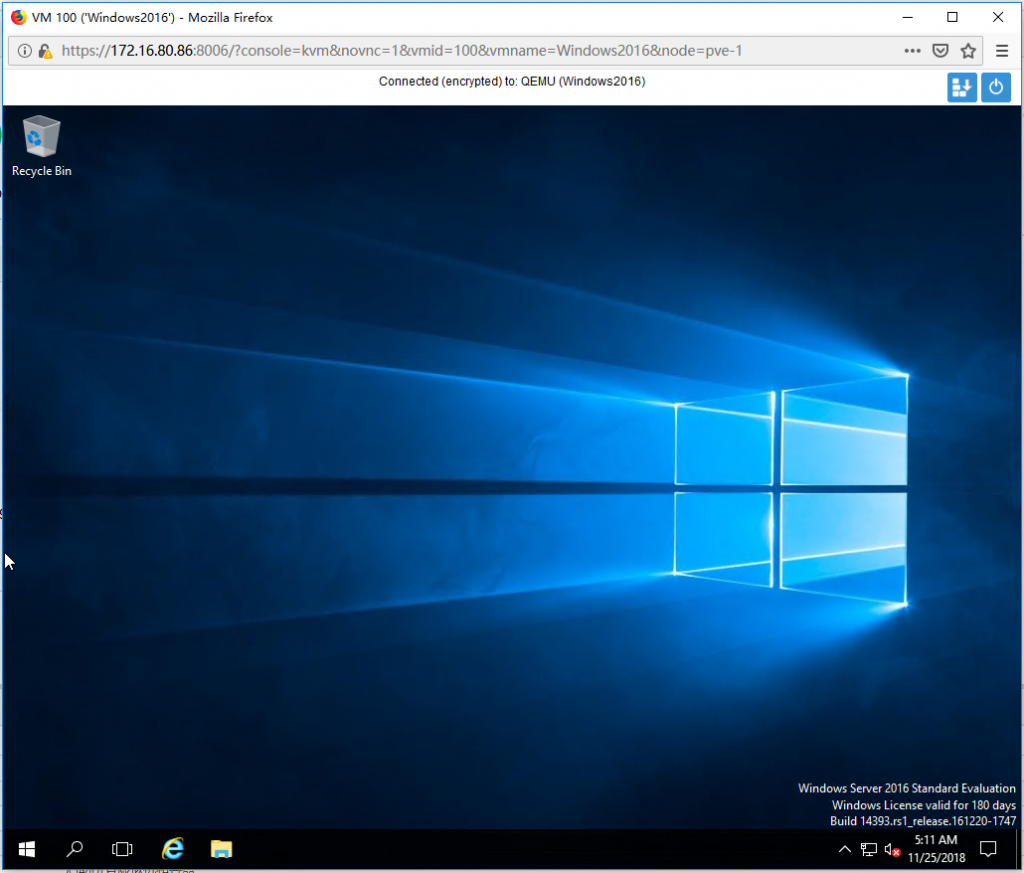
Task: Open the Windows Start menu
Action: (x=27, y=849)
